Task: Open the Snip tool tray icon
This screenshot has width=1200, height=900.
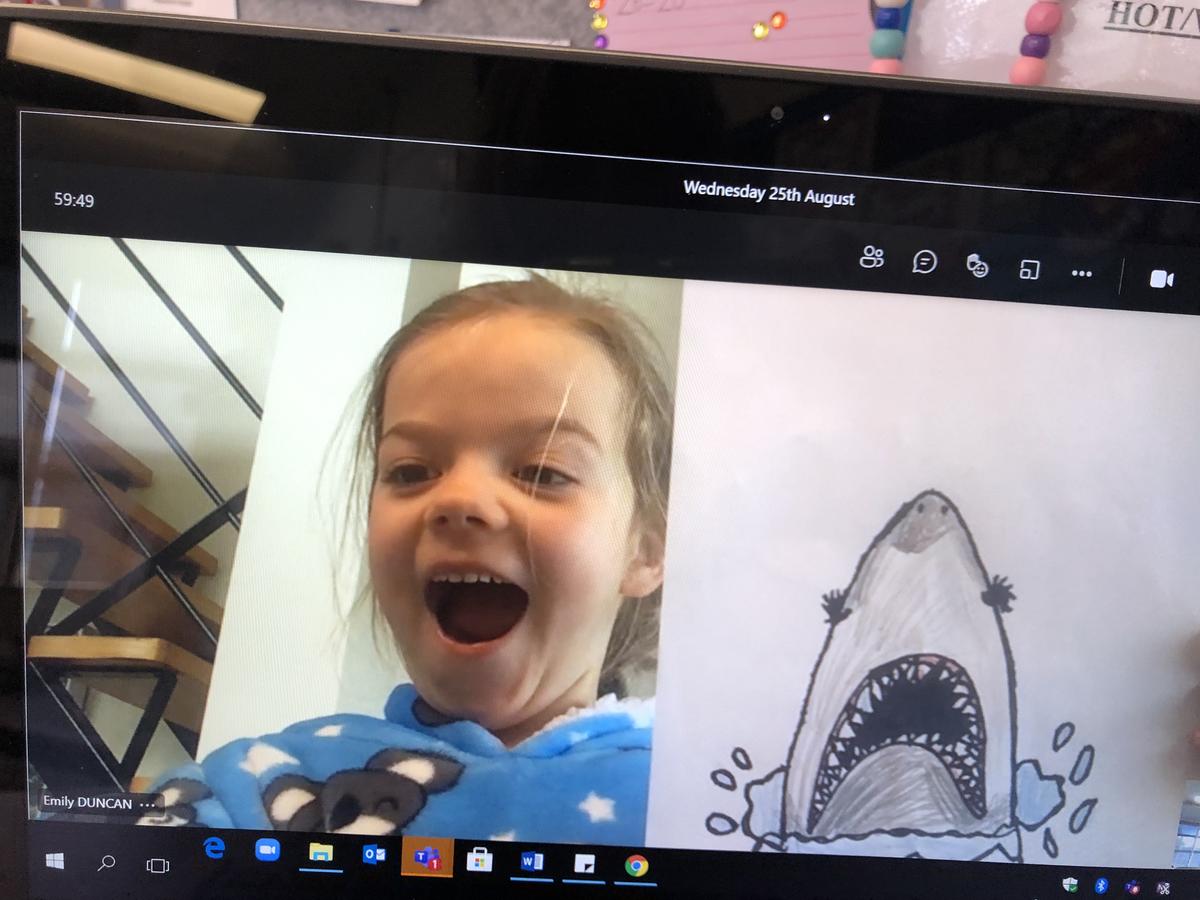Action: (x=1163, y=887)
